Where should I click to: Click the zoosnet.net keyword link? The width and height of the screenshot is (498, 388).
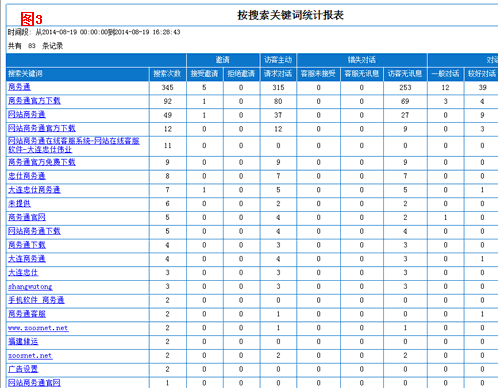click(30, 356)
